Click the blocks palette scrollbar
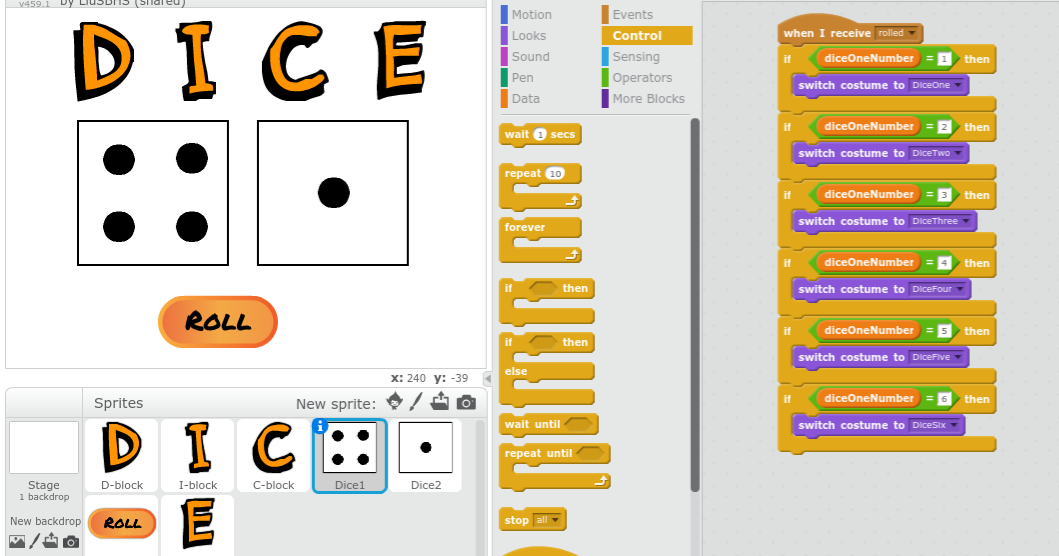 695,304
